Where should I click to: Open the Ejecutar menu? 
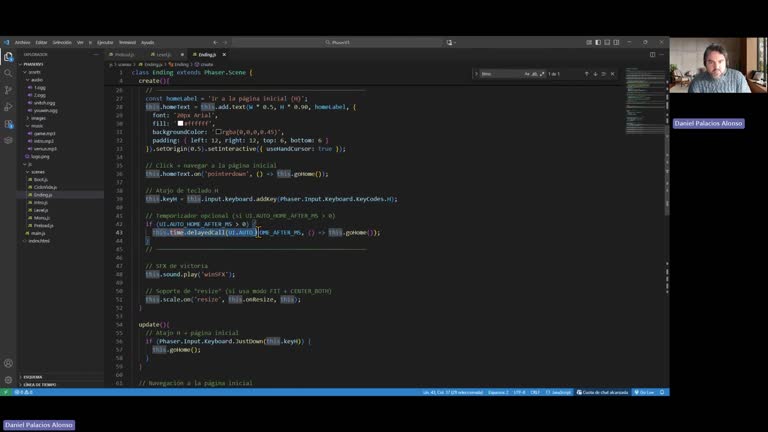[x=105, y=43]
